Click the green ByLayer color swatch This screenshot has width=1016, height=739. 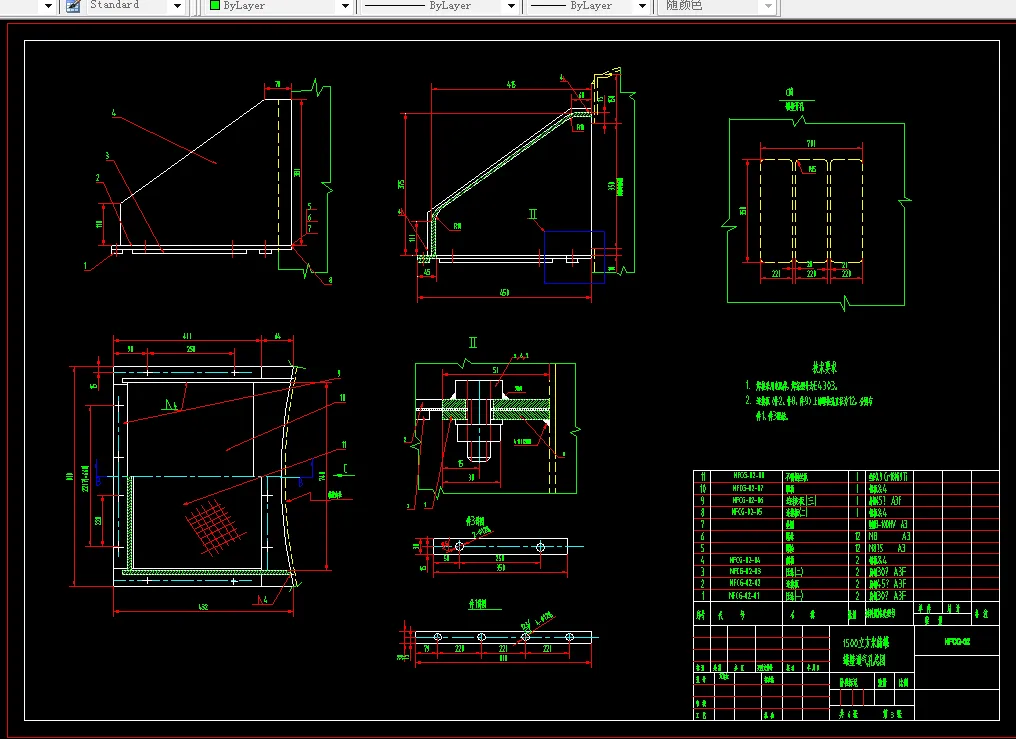(x=215, y=5)
